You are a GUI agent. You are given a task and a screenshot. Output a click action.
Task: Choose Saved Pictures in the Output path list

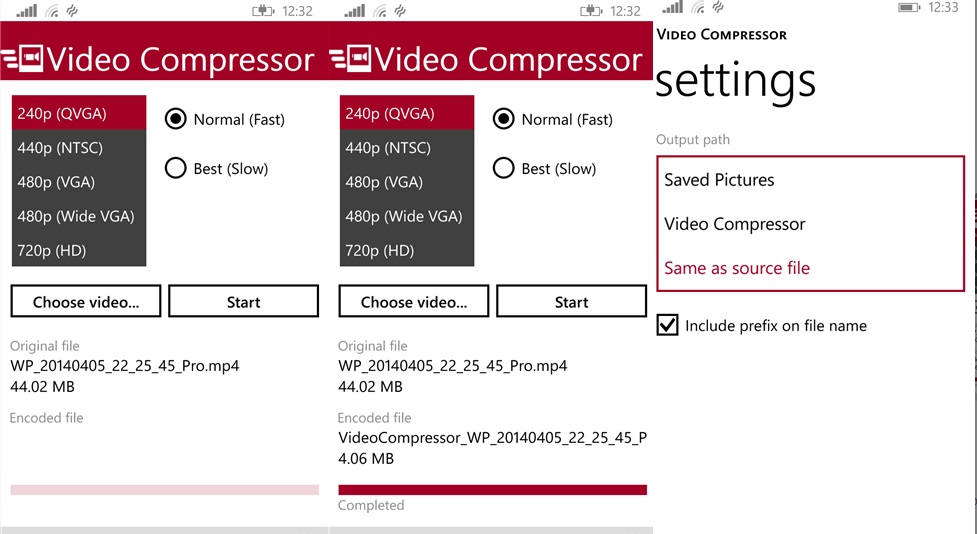[719, 180]
